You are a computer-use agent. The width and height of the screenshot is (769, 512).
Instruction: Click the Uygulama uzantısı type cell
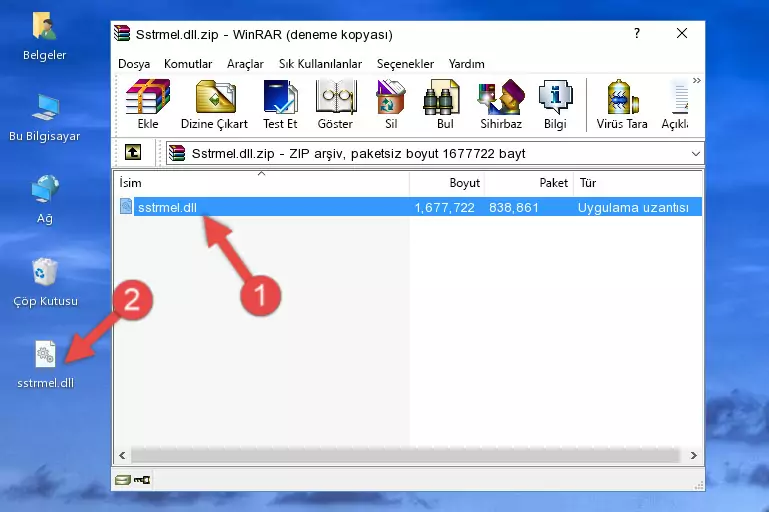tap(633, 207)
